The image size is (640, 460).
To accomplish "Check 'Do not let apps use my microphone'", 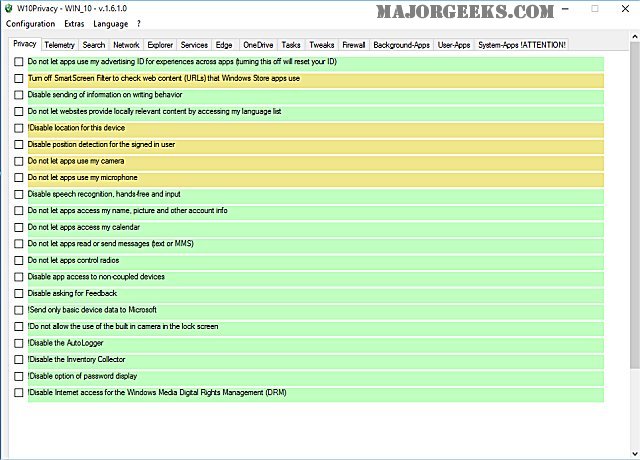I will click(x=19, y=178).
